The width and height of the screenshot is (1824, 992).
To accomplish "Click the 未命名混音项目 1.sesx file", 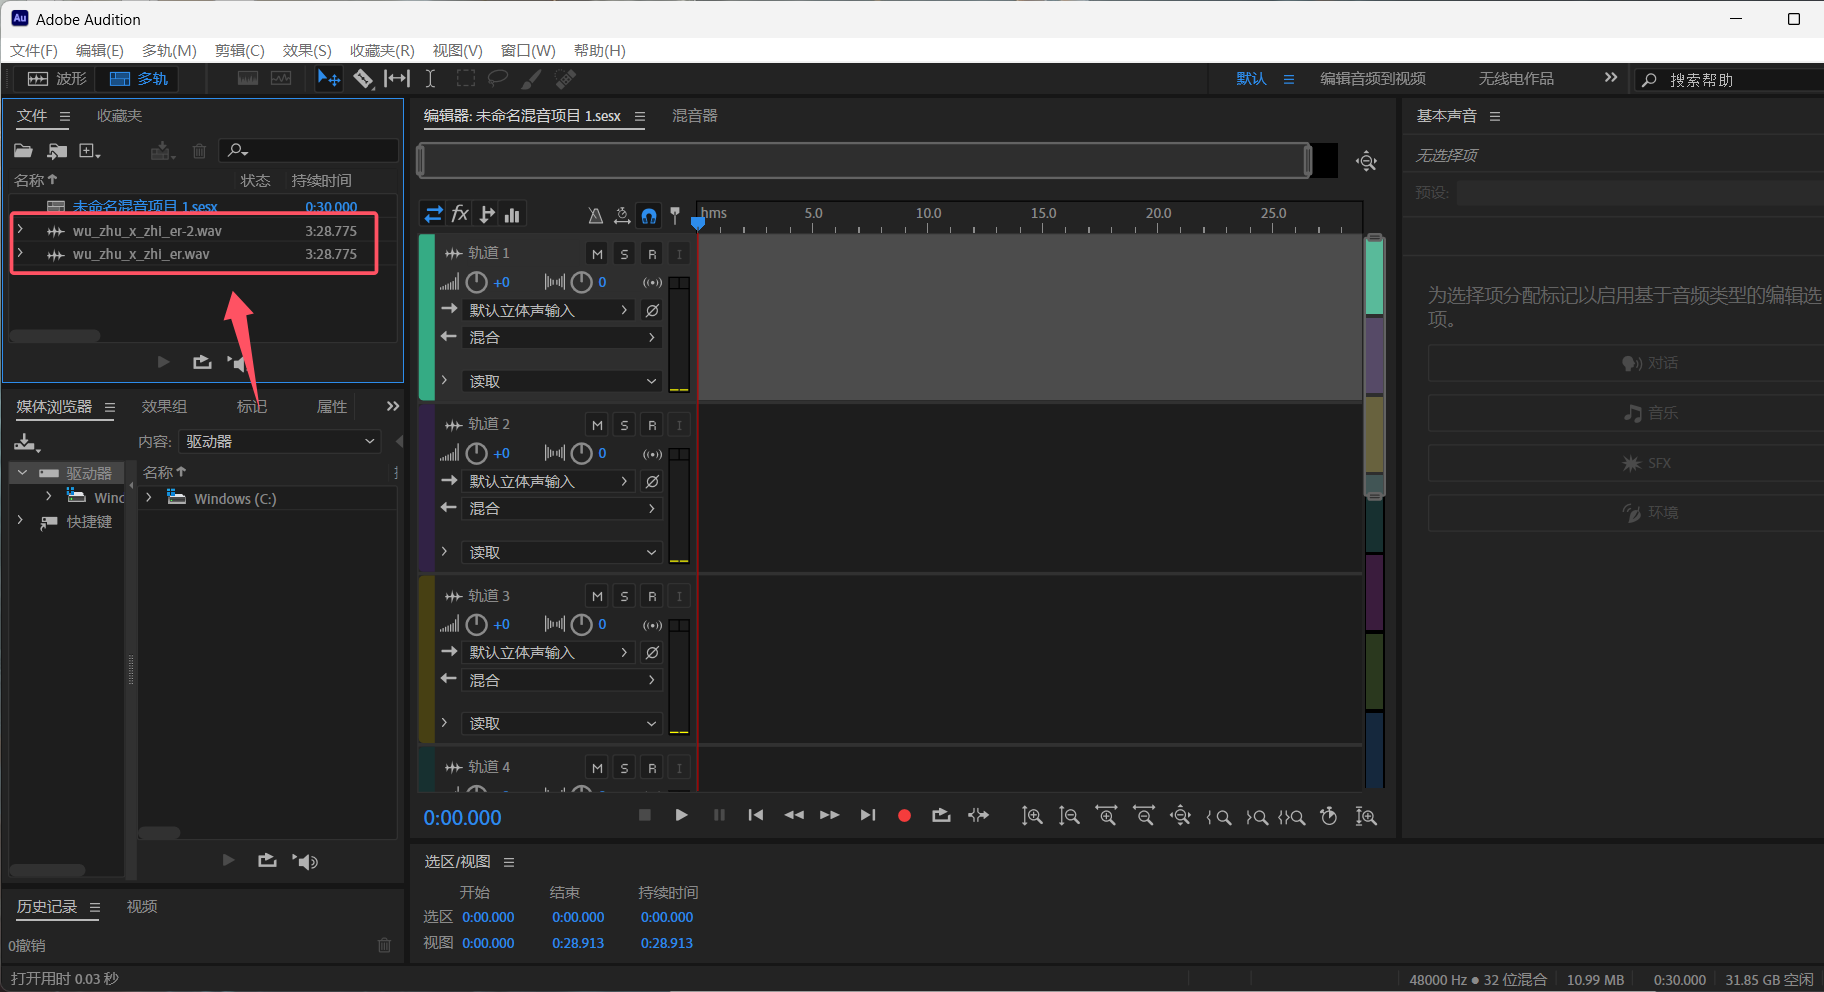I will 145,207.
